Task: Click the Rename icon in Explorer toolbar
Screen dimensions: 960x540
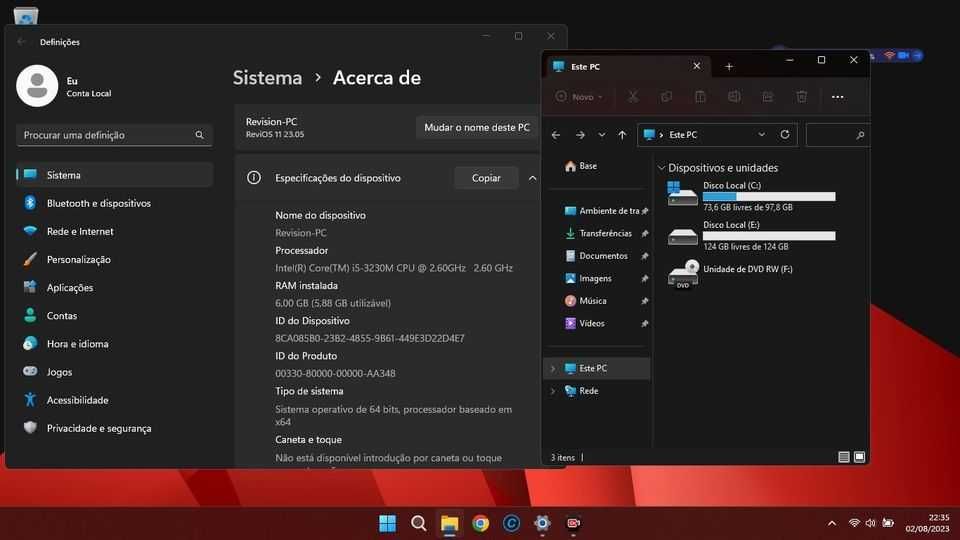Action: click(734, 97)
